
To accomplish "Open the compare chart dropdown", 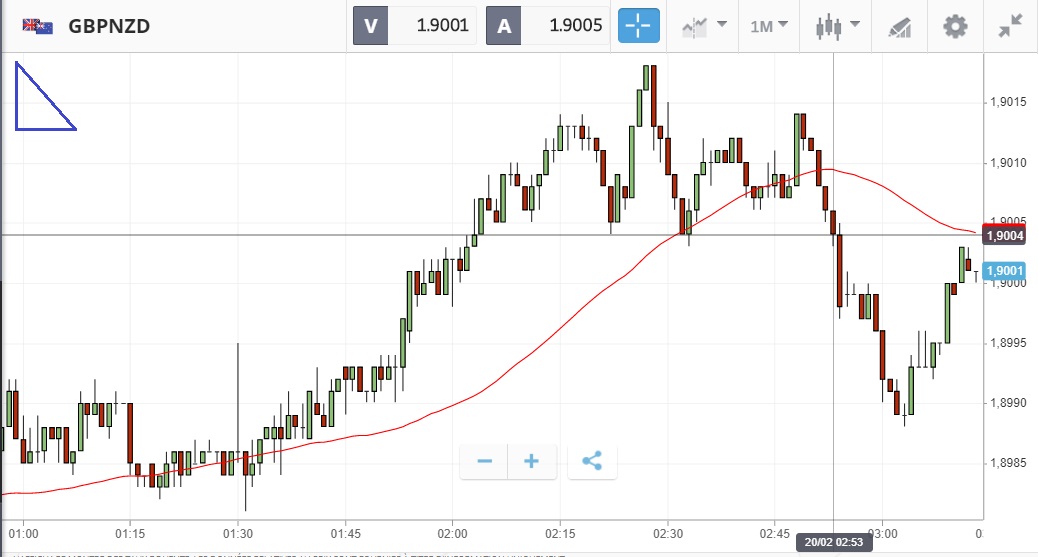I will pyautogui.click(x=704, y=26).
